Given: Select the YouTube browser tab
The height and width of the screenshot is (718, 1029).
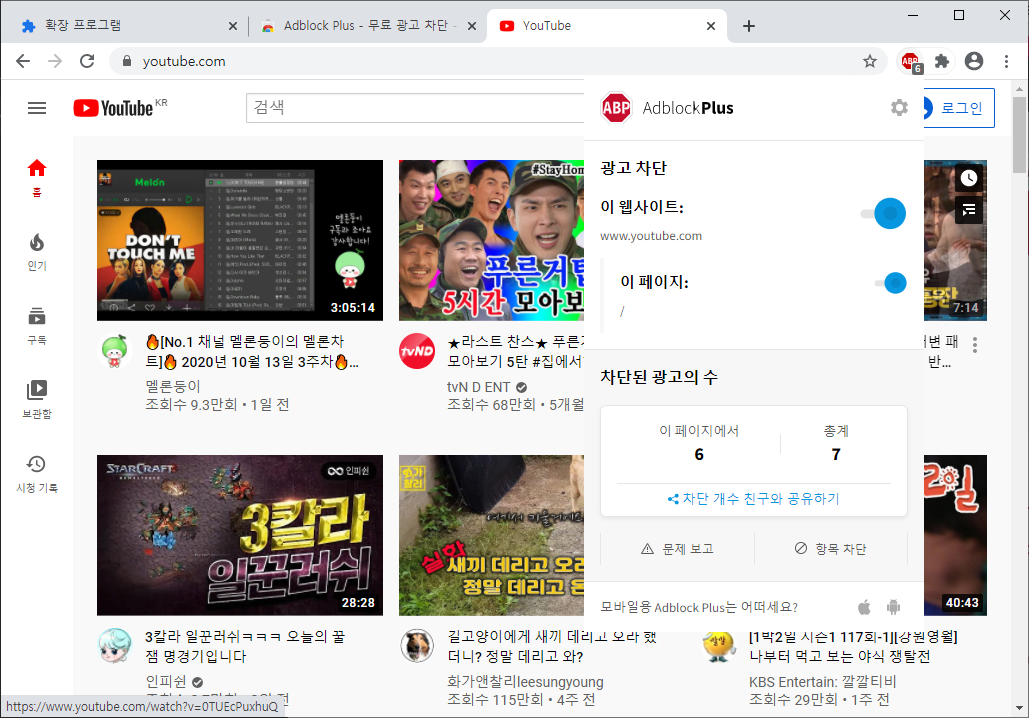Looking at the screenshot, I should point(604,26).
